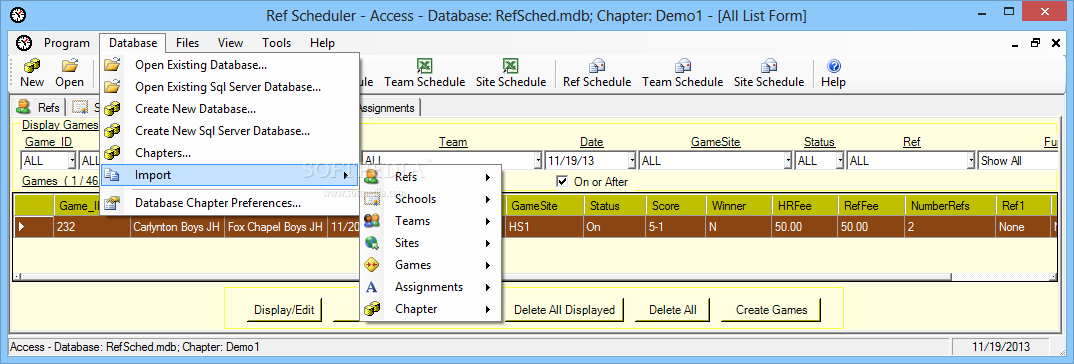The height and width of the screenshot is (364, 1074).
Task: Click the Database Chapter Preferences icon
Action: tap(112, 203)
